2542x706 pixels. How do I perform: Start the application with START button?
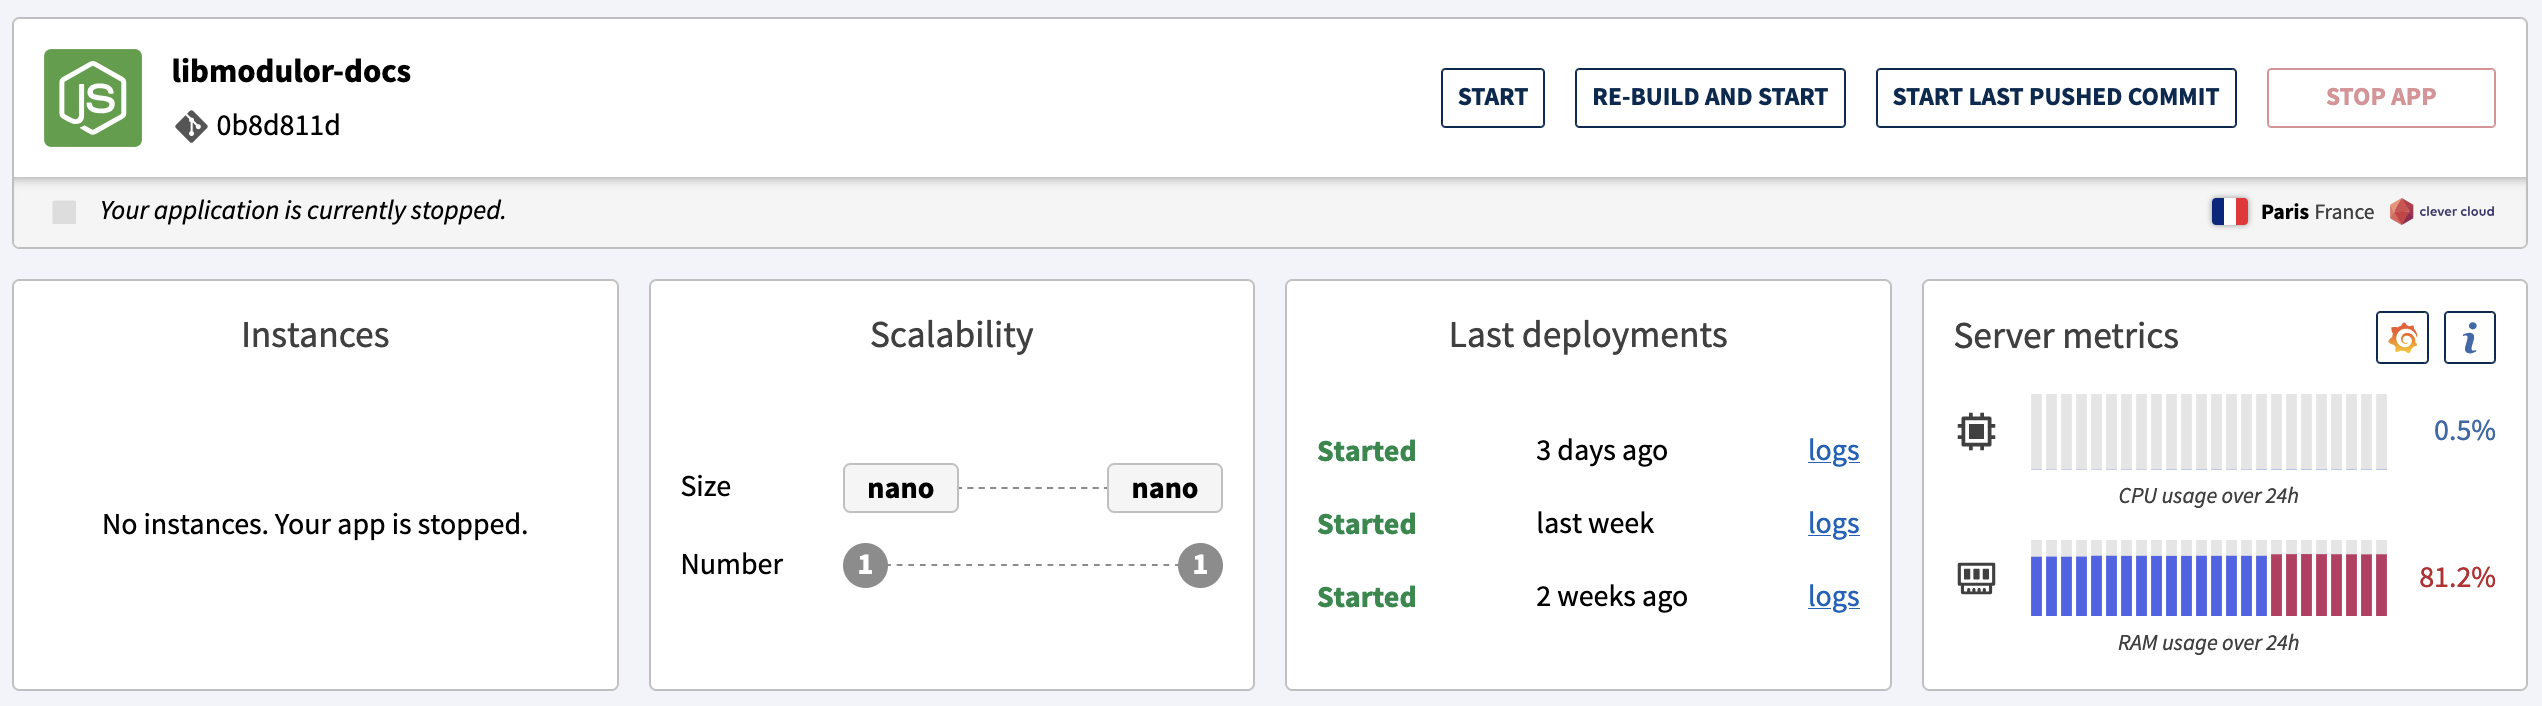pos(1492,98)
